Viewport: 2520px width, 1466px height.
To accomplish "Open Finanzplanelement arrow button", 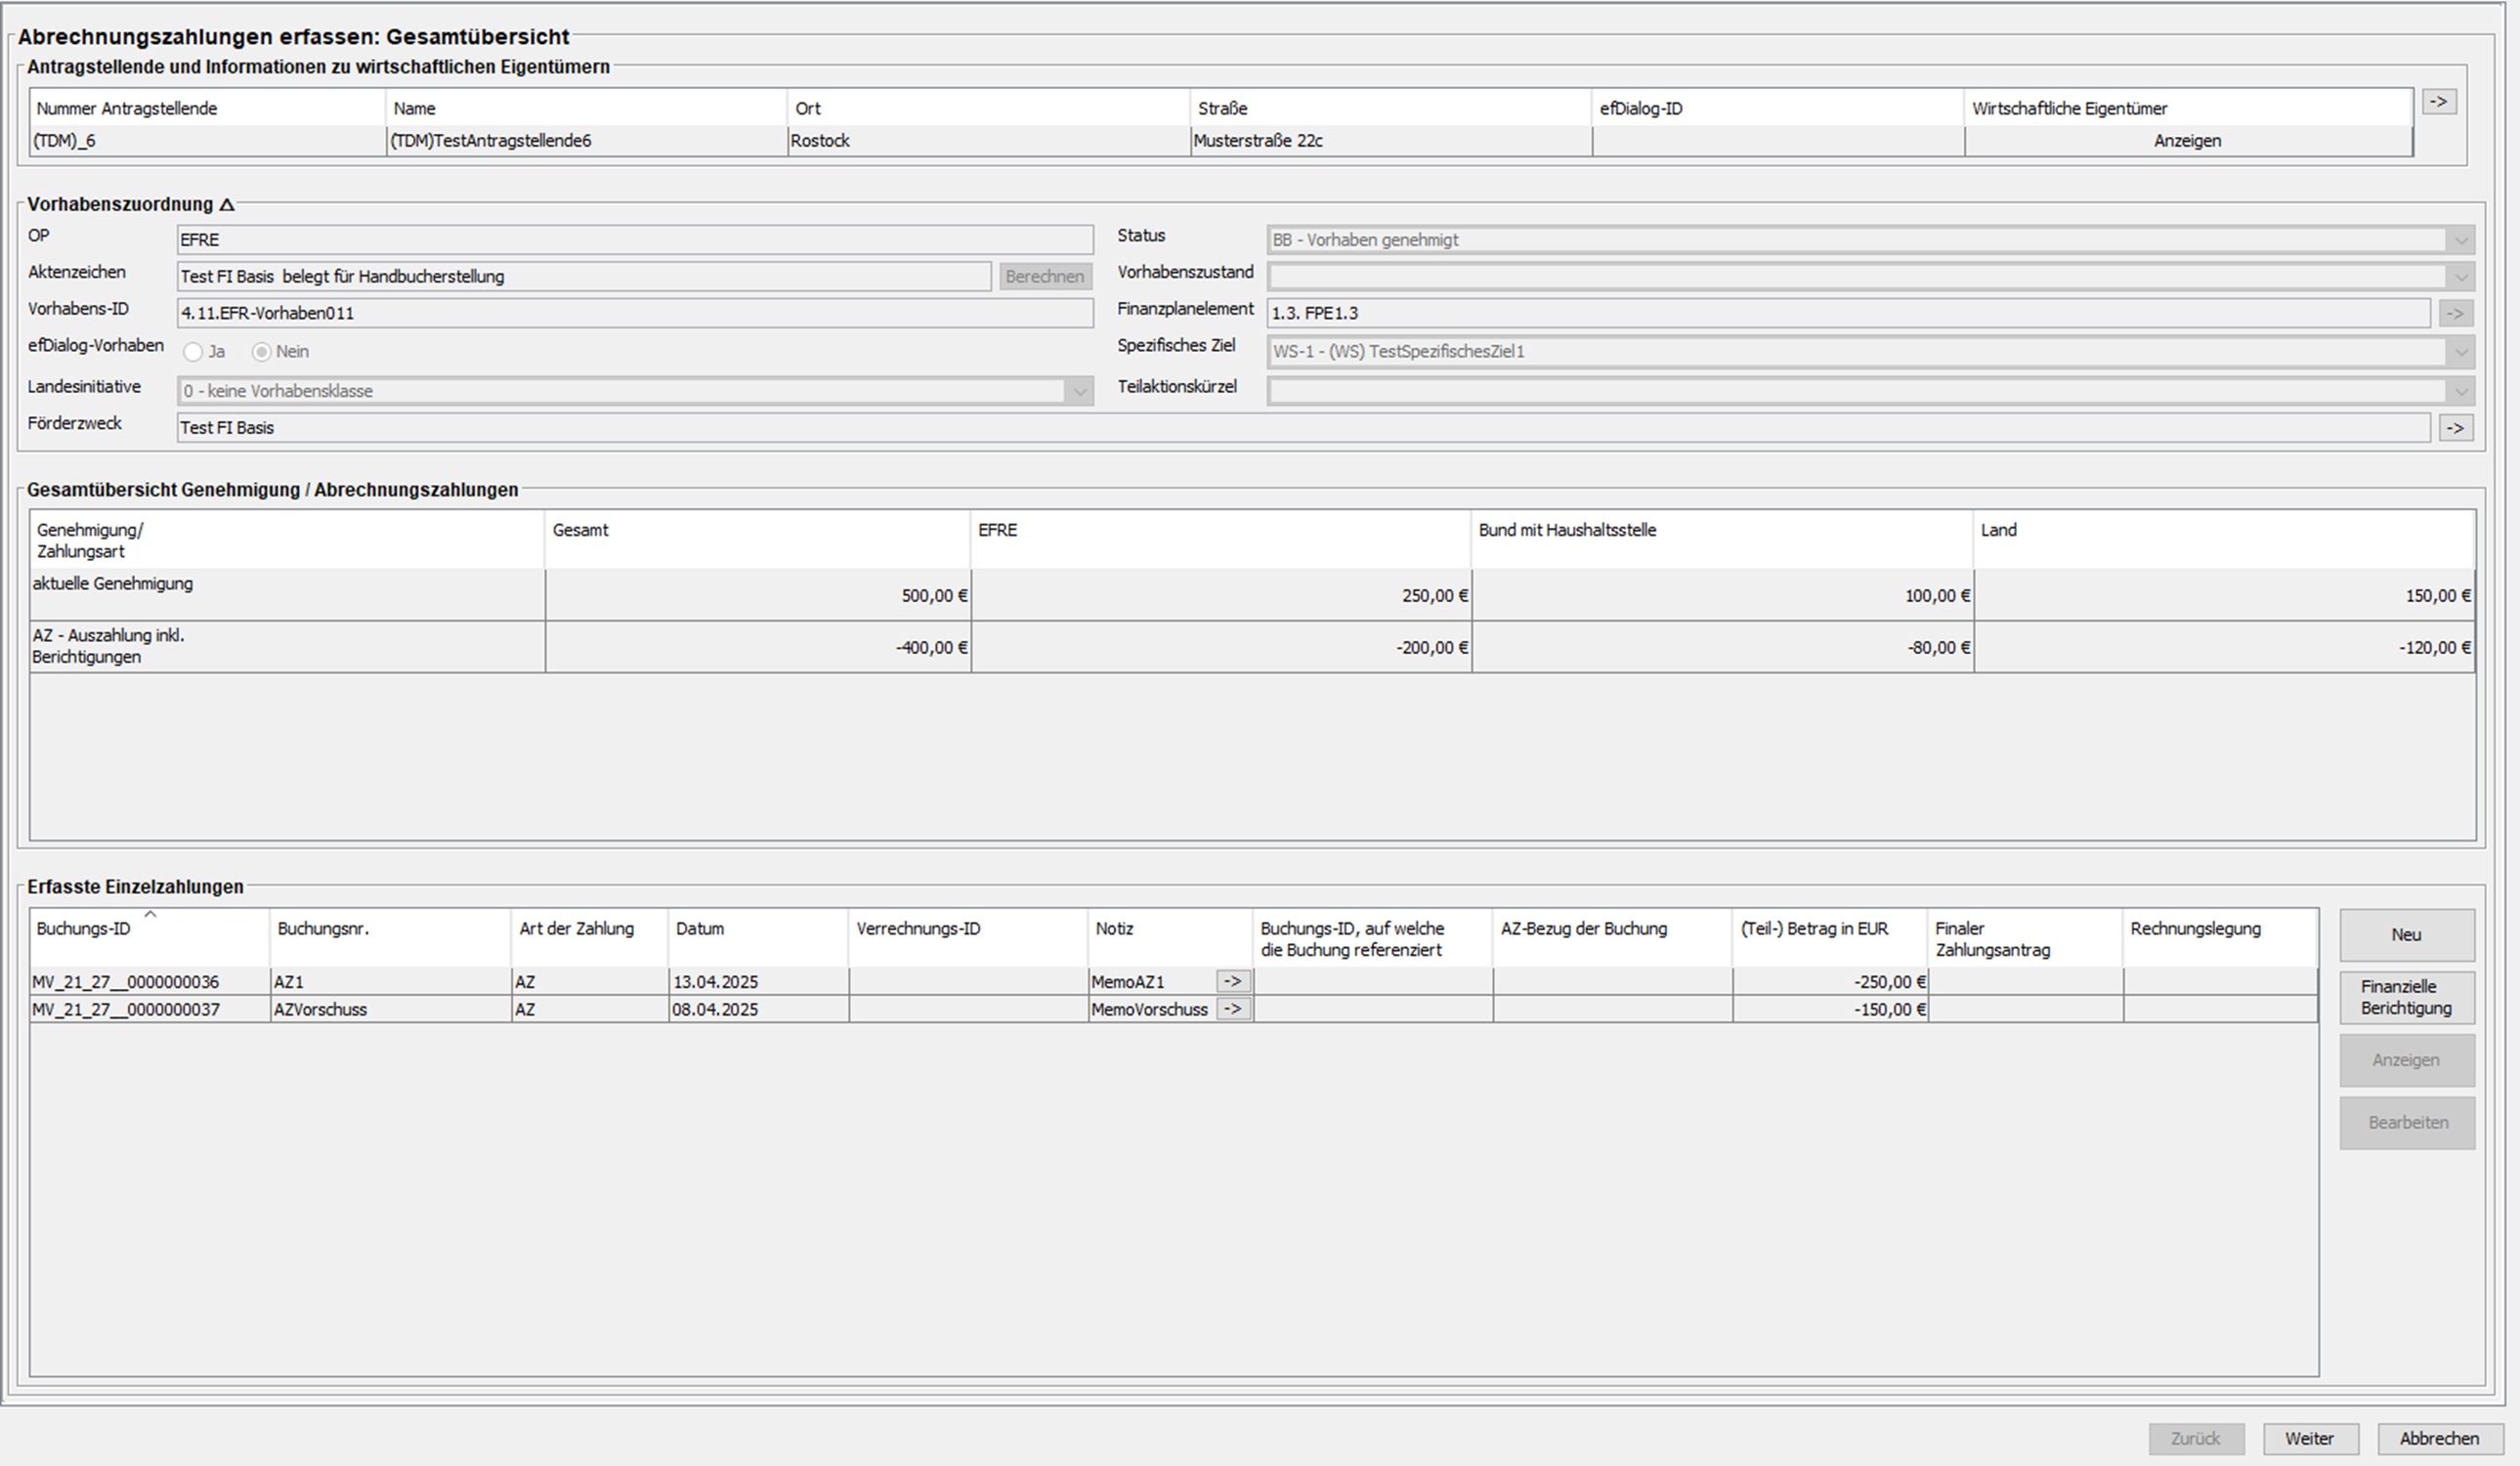I will pyautogui.click(x=2455, y=314).
